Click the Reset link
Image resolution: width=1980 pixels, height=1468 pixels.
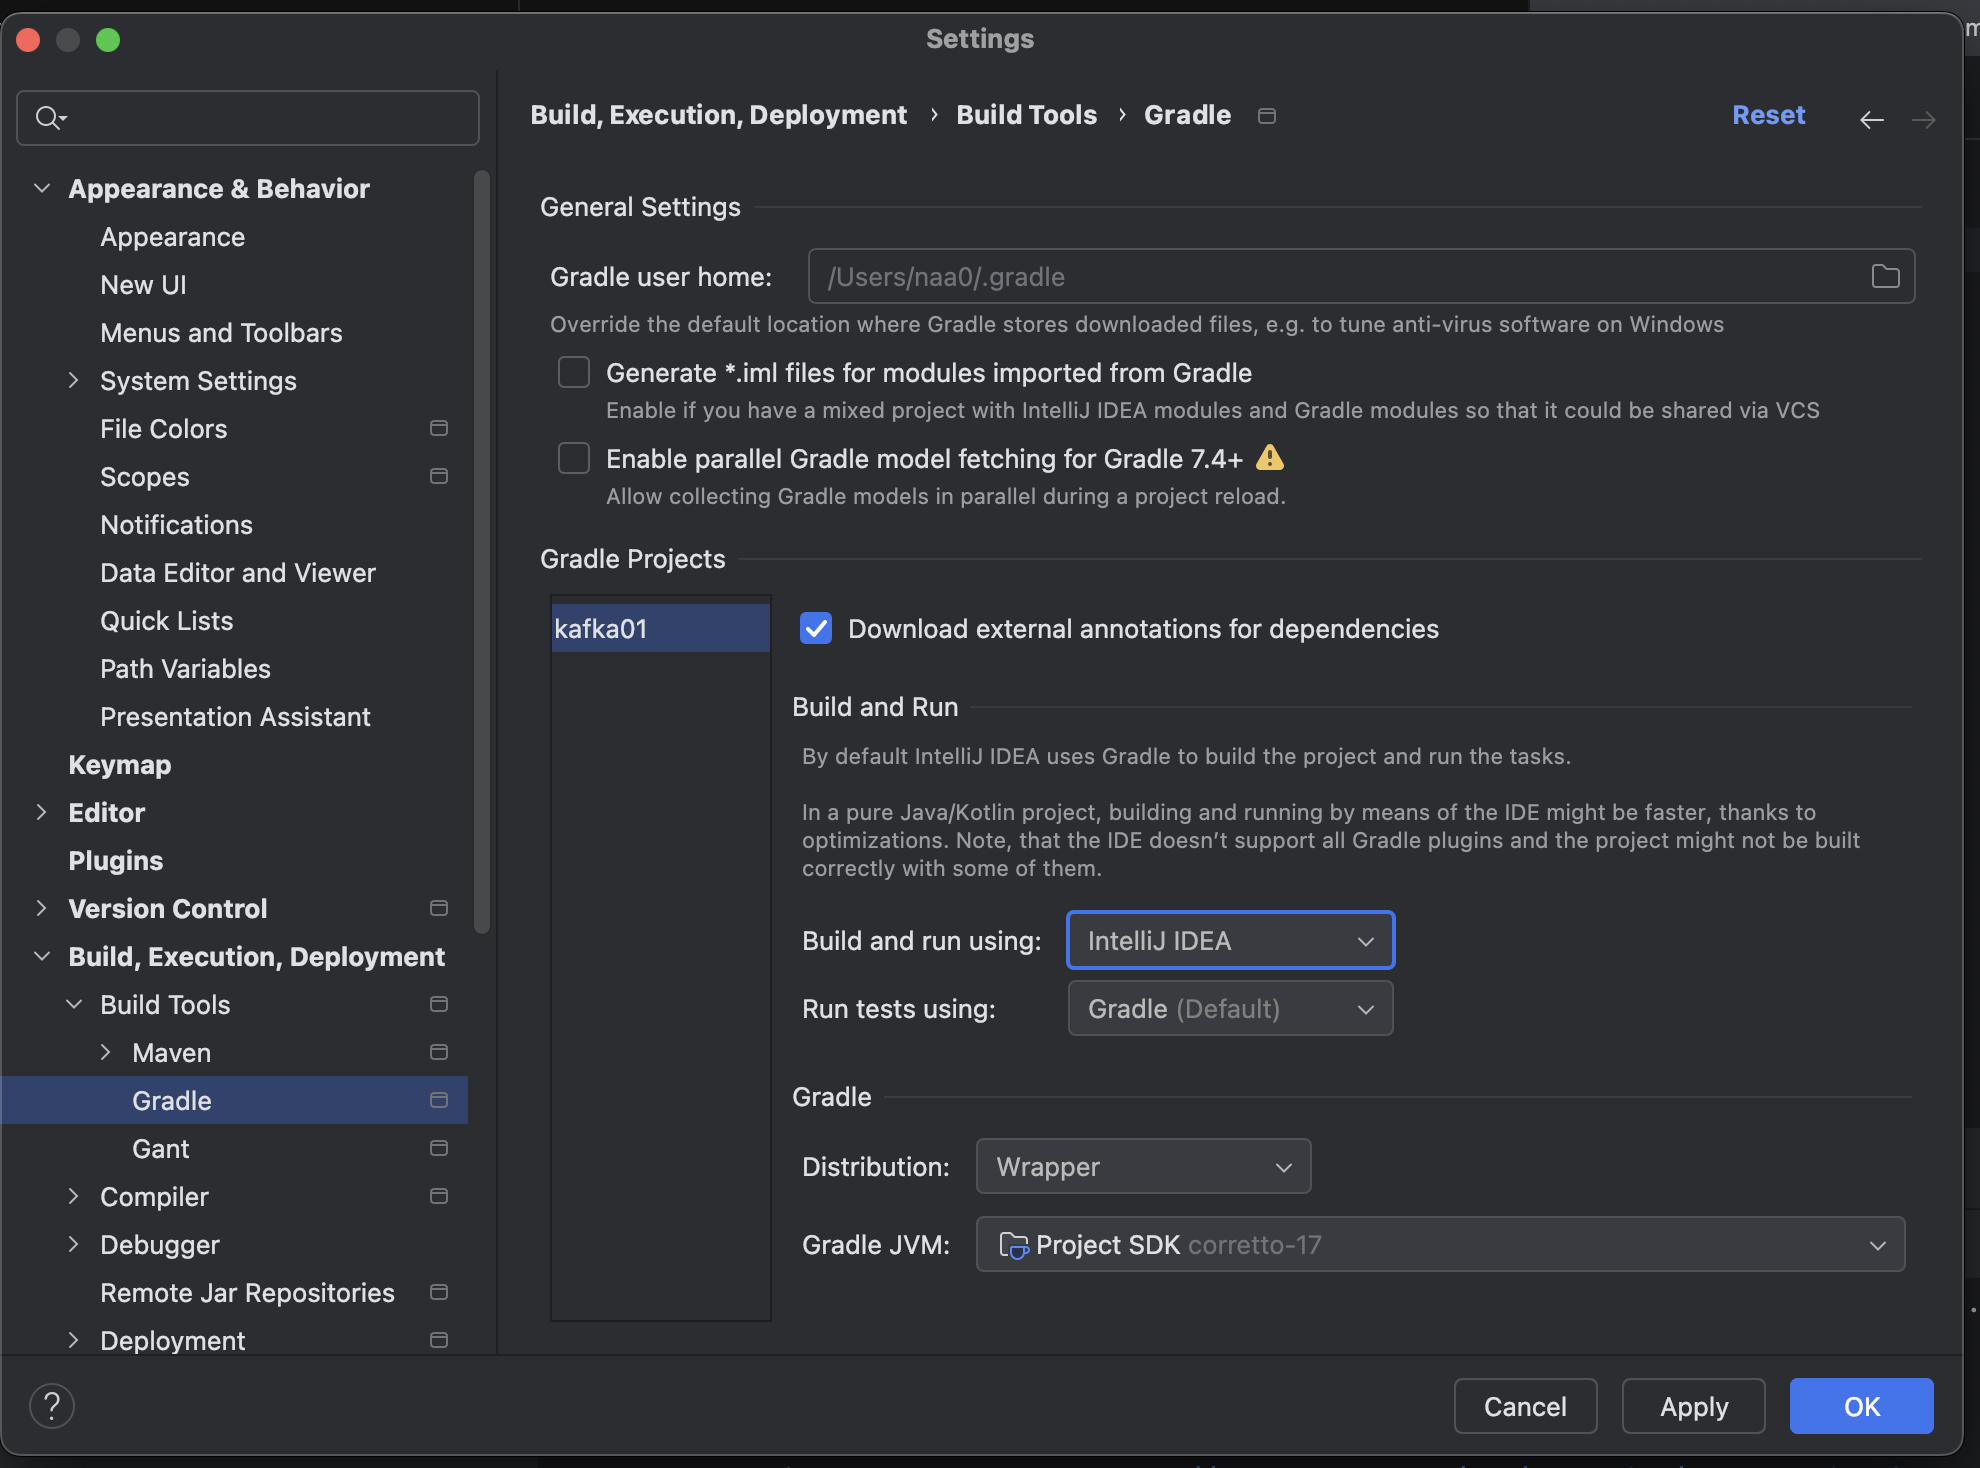[1768, 115]
